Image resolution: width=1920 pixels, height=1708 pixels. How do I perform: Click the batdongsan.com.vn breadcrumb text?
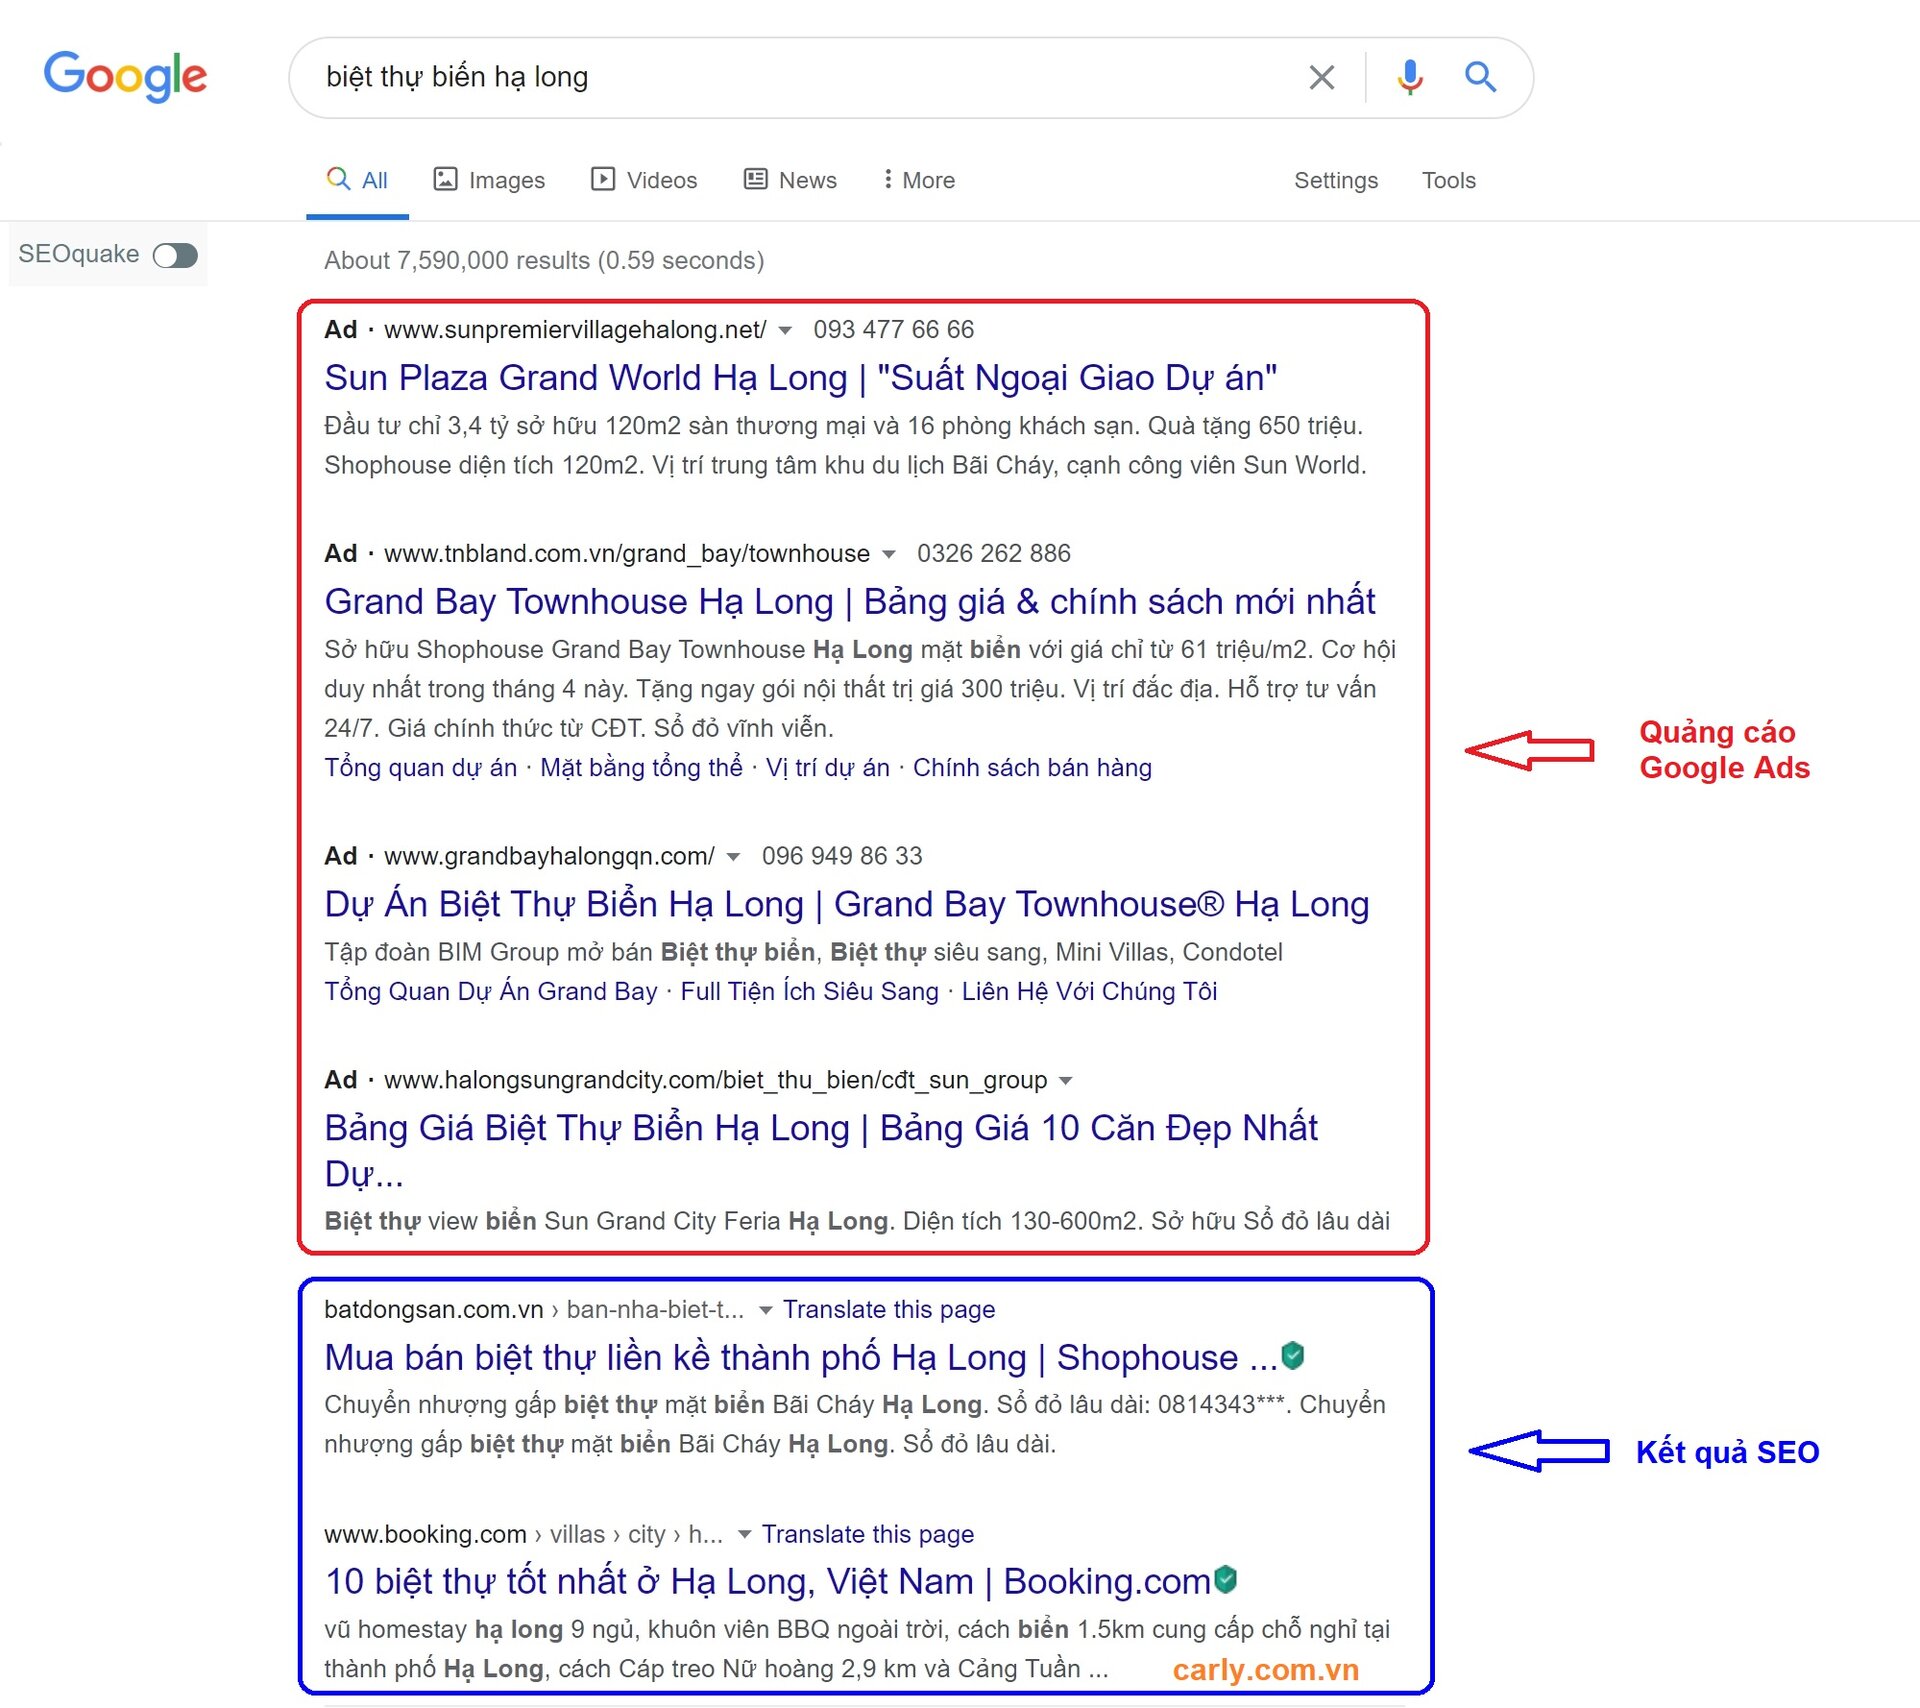(x=434, y=1310)
